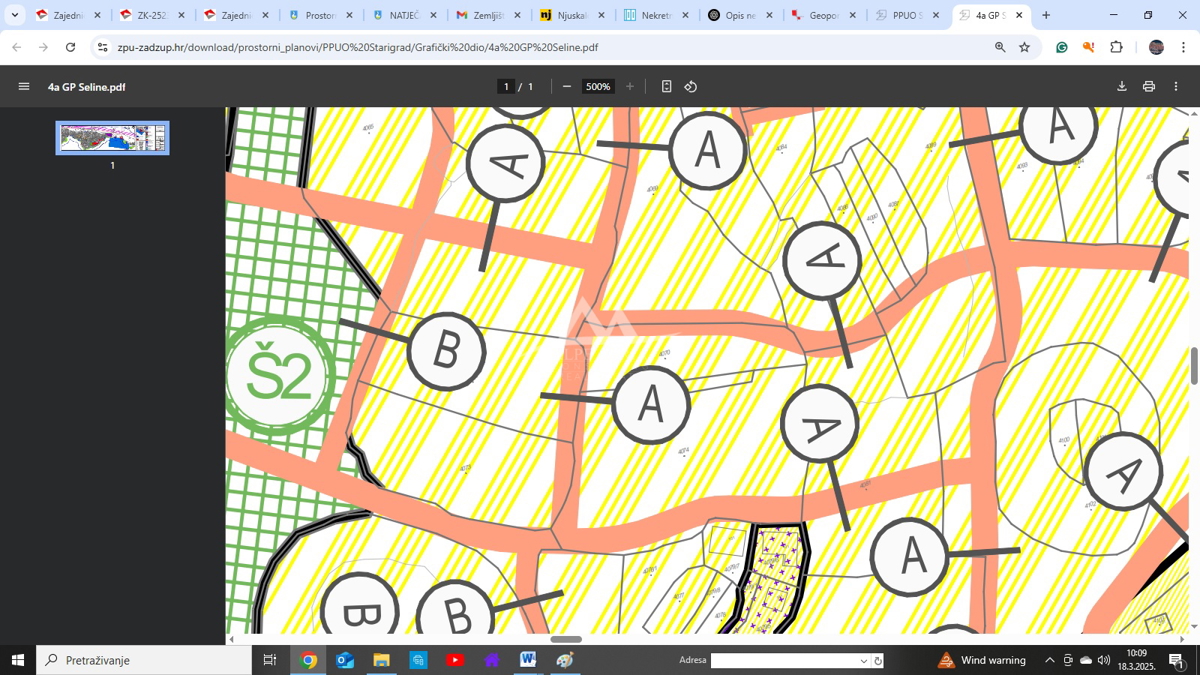The width and height of the screenshot is (1200, 675).
Task: Open the green Grammarly-style extension icon
Action: point(1062,47)
